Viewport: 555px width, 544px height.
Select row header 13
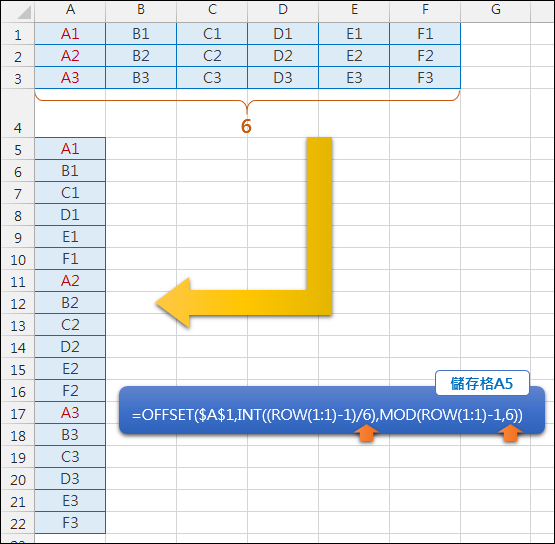18,325
